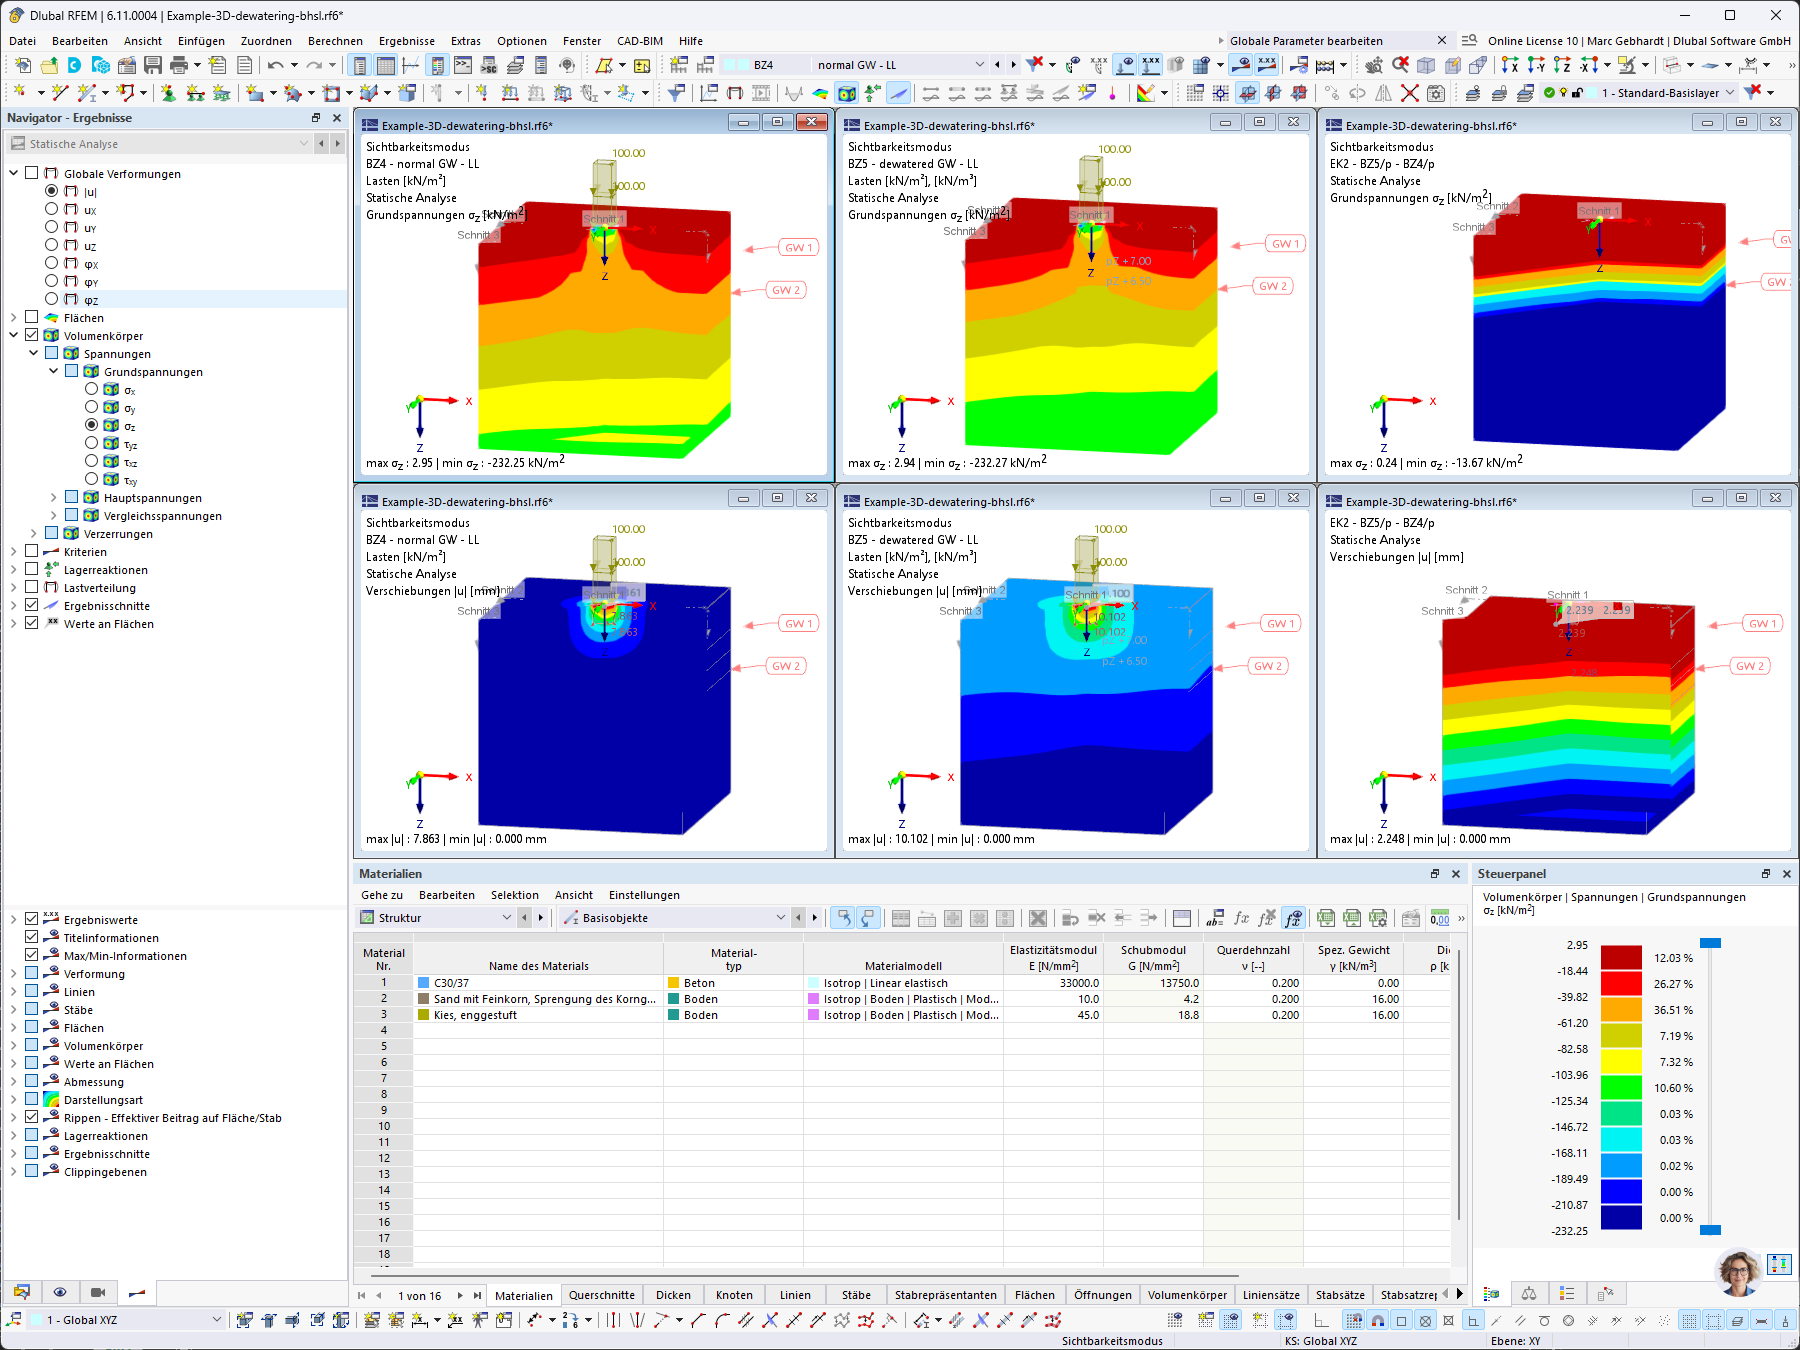The height and width of the screenshot is (1350, 1800).
Task: Click Einstellungen in Materialien panel
Action: coord(644,895)
